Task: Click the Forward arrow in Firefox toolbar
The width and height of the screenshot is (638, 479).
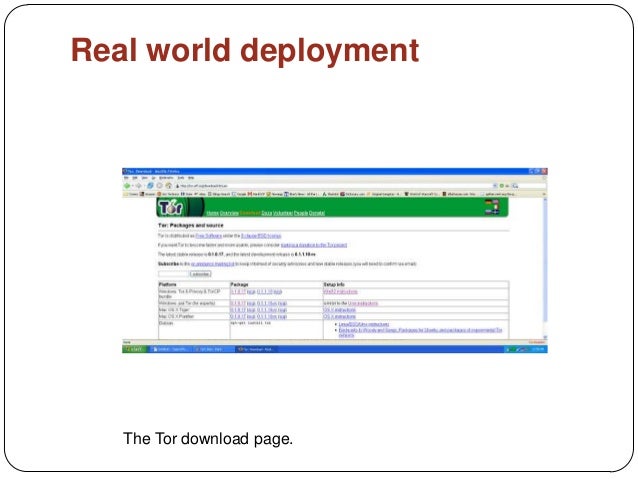Action: (138, 186)
